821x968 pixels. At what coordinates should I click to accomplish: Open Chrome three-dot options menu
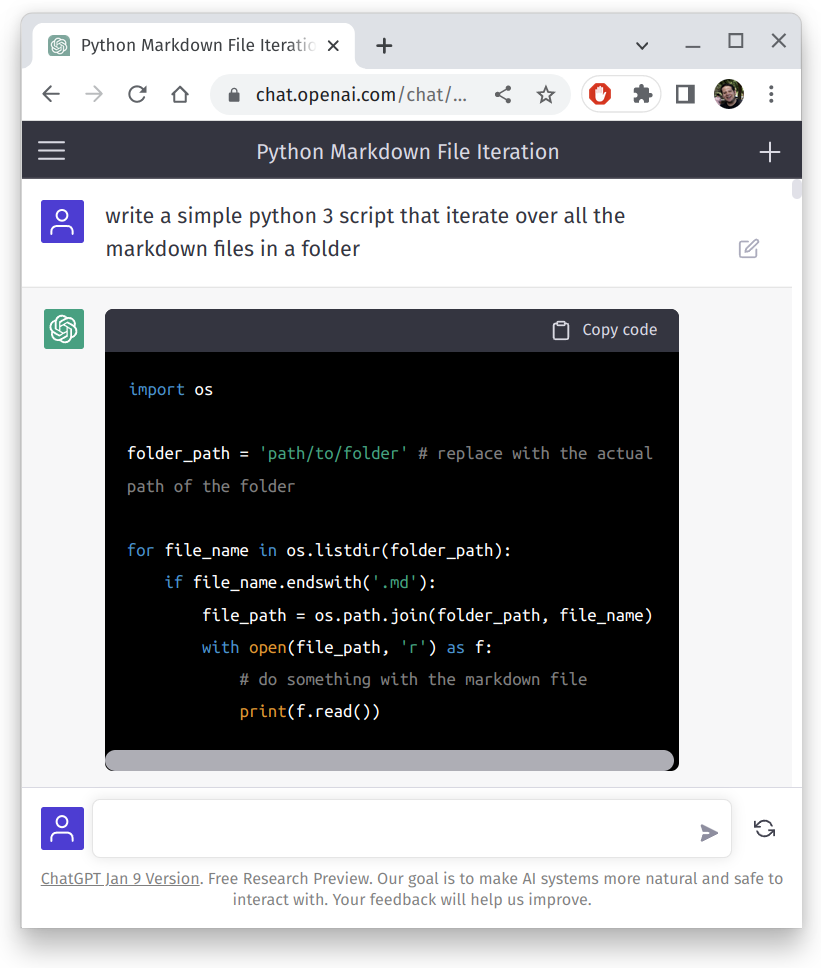[771, 94]
